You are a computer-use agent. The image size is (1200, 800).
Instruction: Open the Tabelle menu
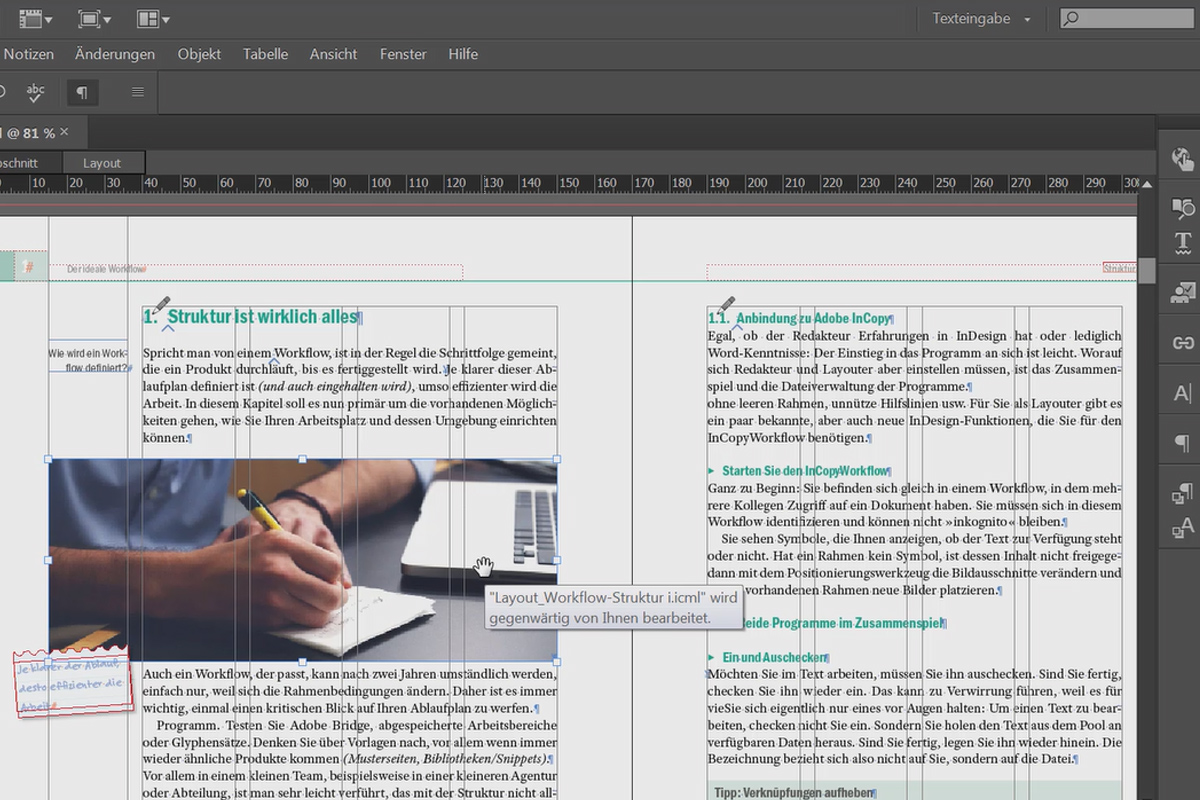coord(265,54)
